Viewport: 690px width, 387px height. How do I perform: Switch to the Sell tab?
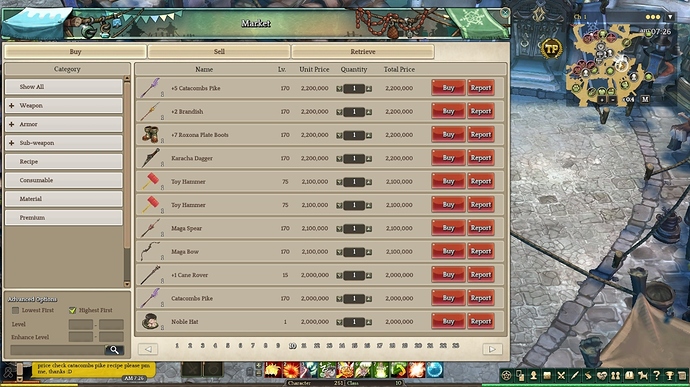coord(219,52)
